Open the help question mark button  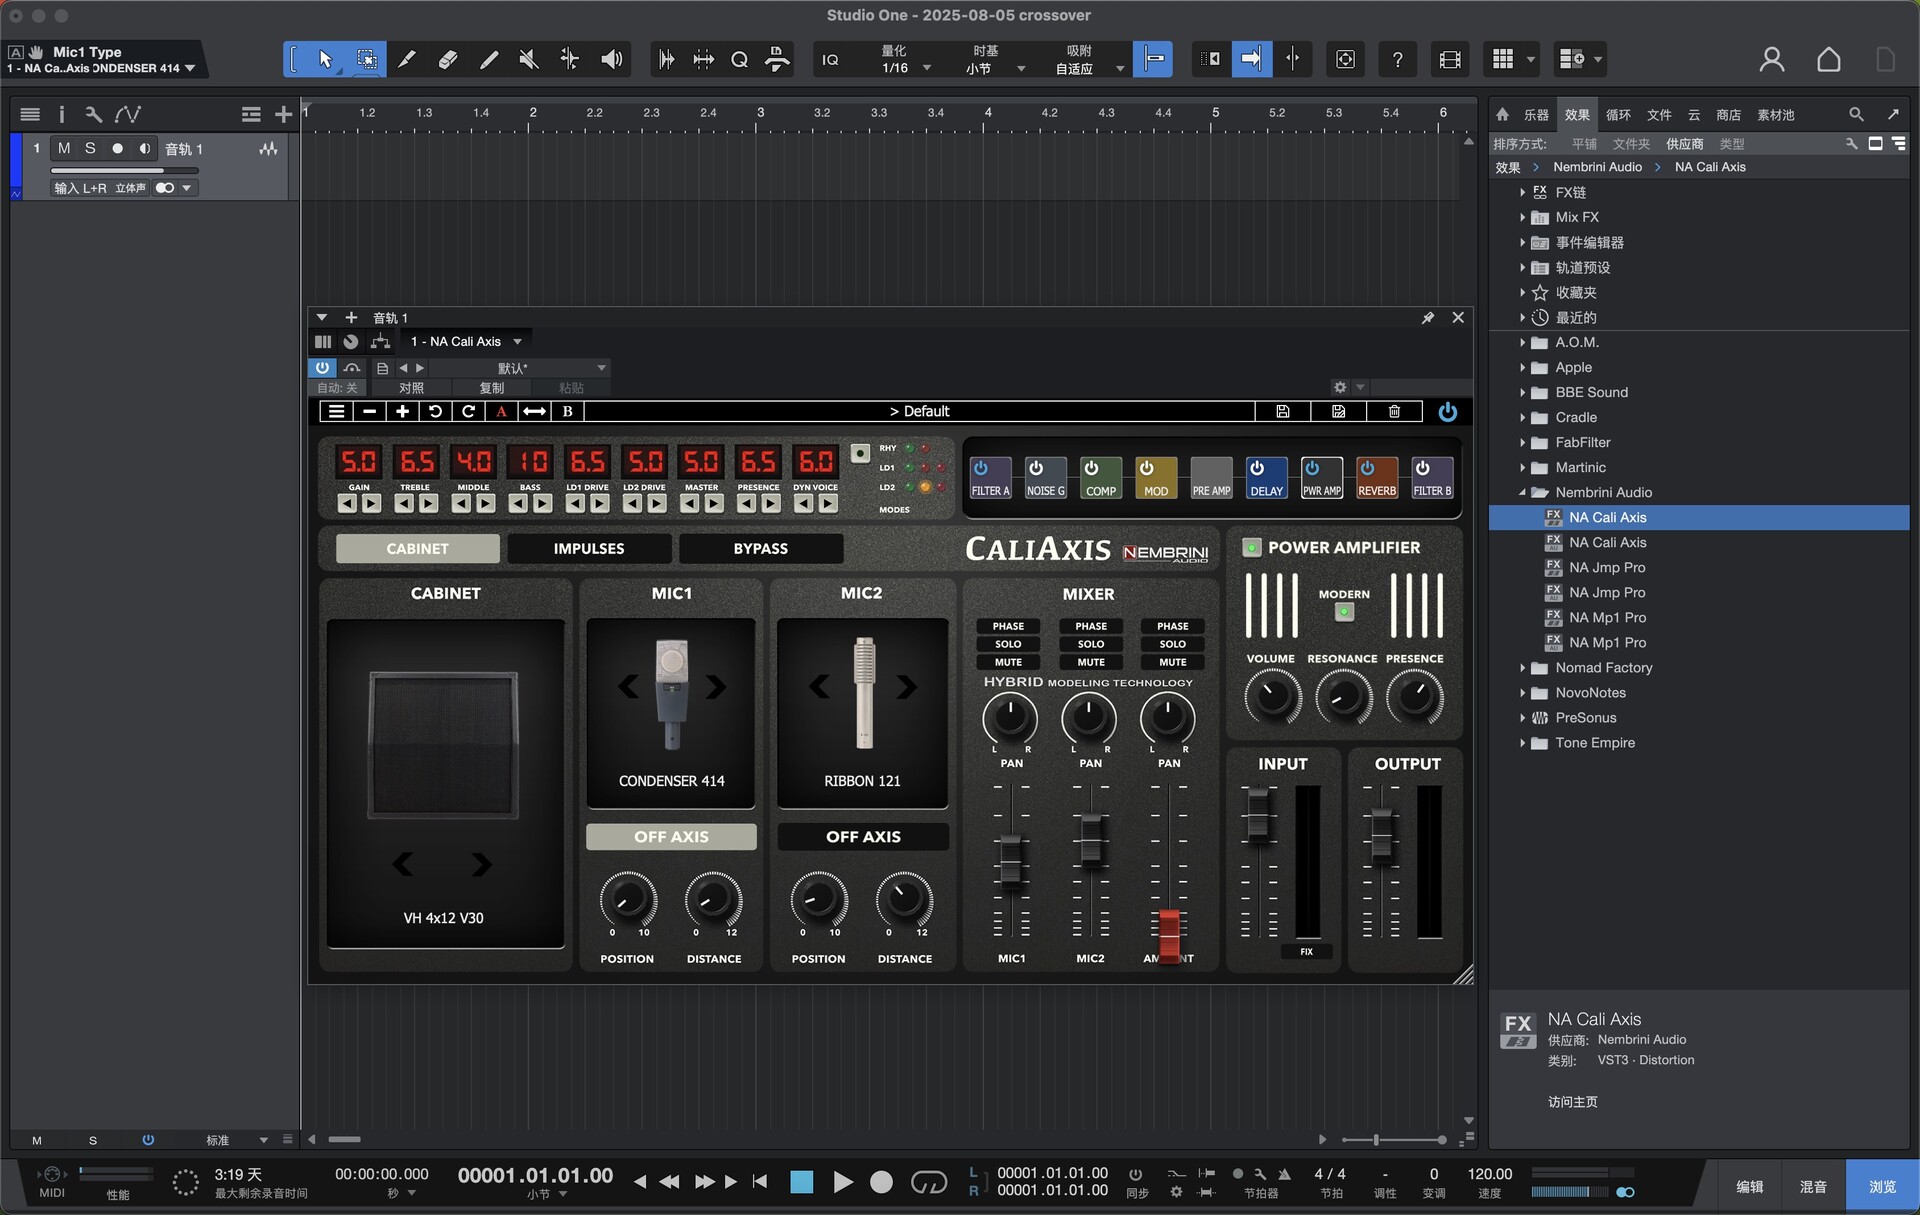click(x=1397, y=60)
